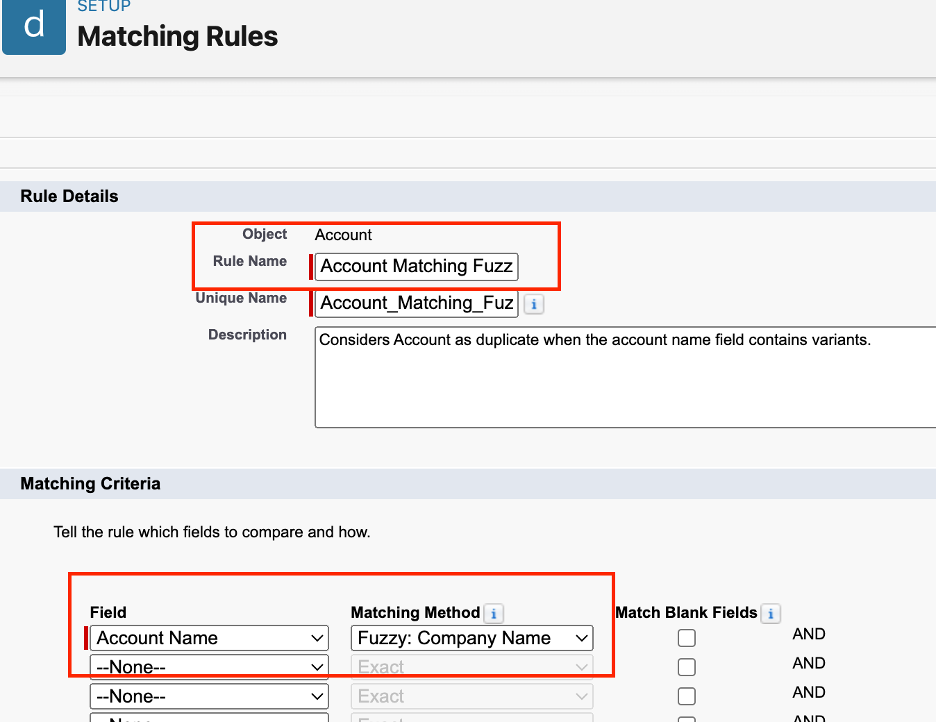
Task: Click the Rule Details section header bar
Action: point(70,196)
